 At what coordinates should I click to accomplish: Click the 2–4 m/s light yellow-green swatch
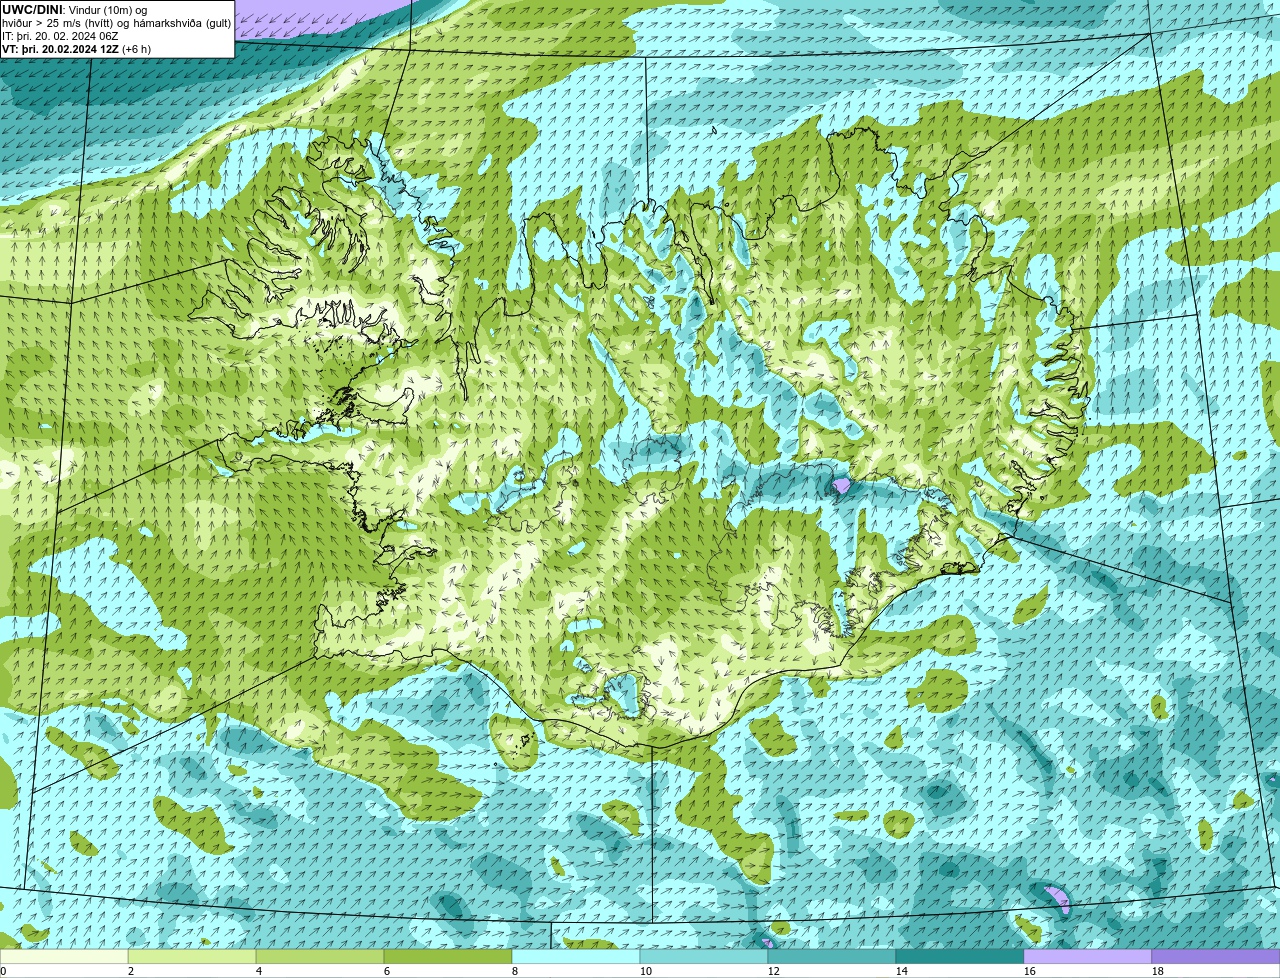(x=192, y=956)
